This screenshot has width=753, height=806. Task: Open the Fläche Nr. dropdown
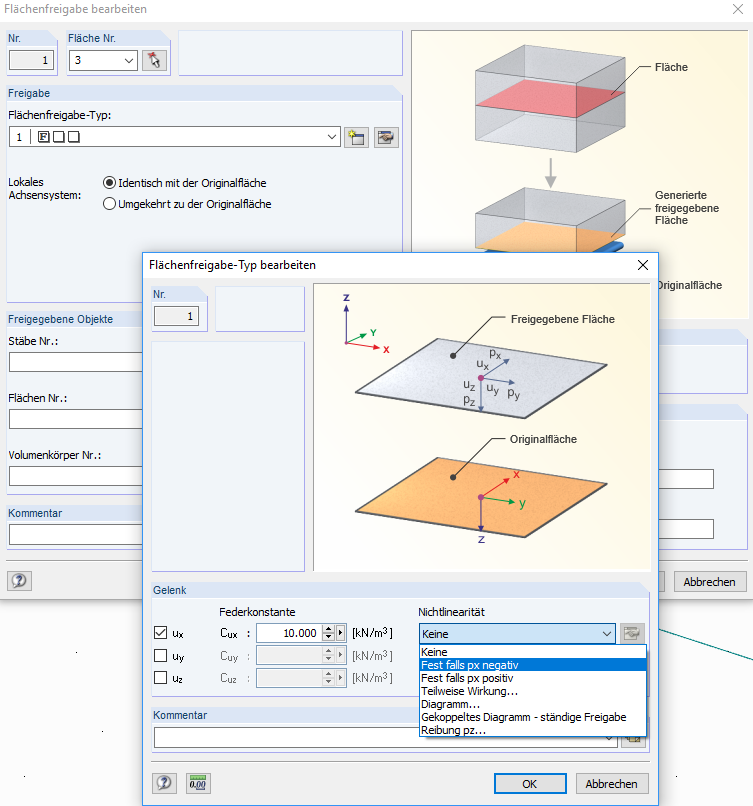pyautogui.click(x=128, y=61)
